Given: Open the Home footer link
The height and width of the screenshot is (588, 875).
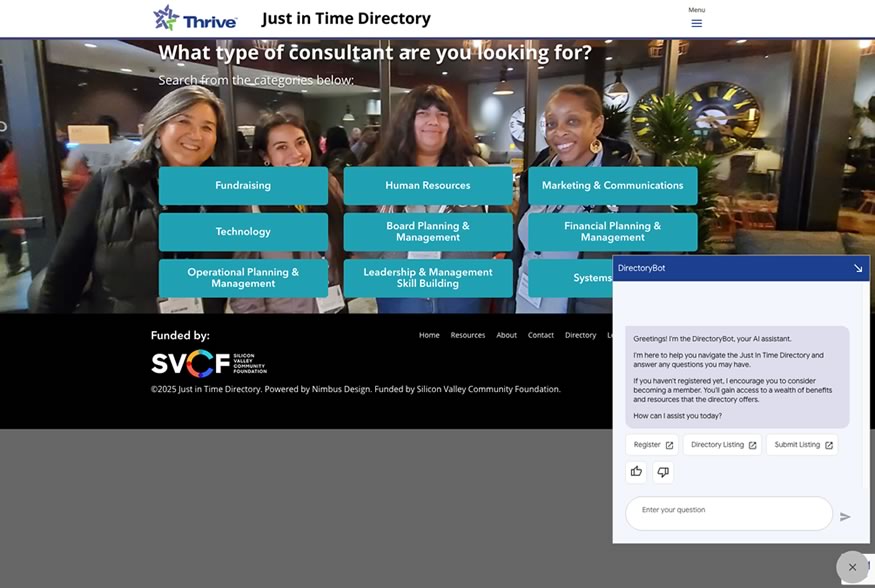Looking at the screenshot, I should click(429, 335).
